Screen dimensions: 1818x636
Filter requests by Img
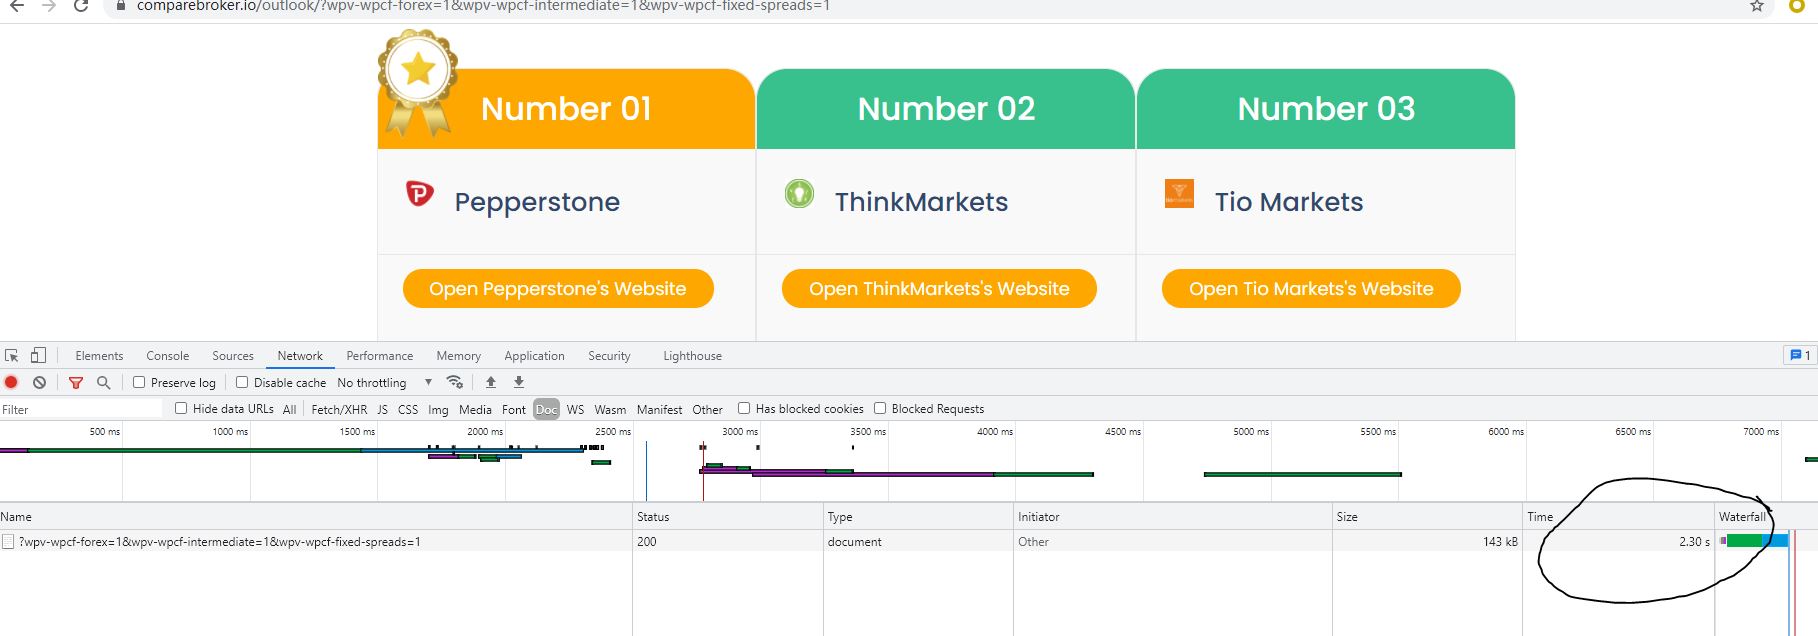pyautogui.click(x=438, y=409)
